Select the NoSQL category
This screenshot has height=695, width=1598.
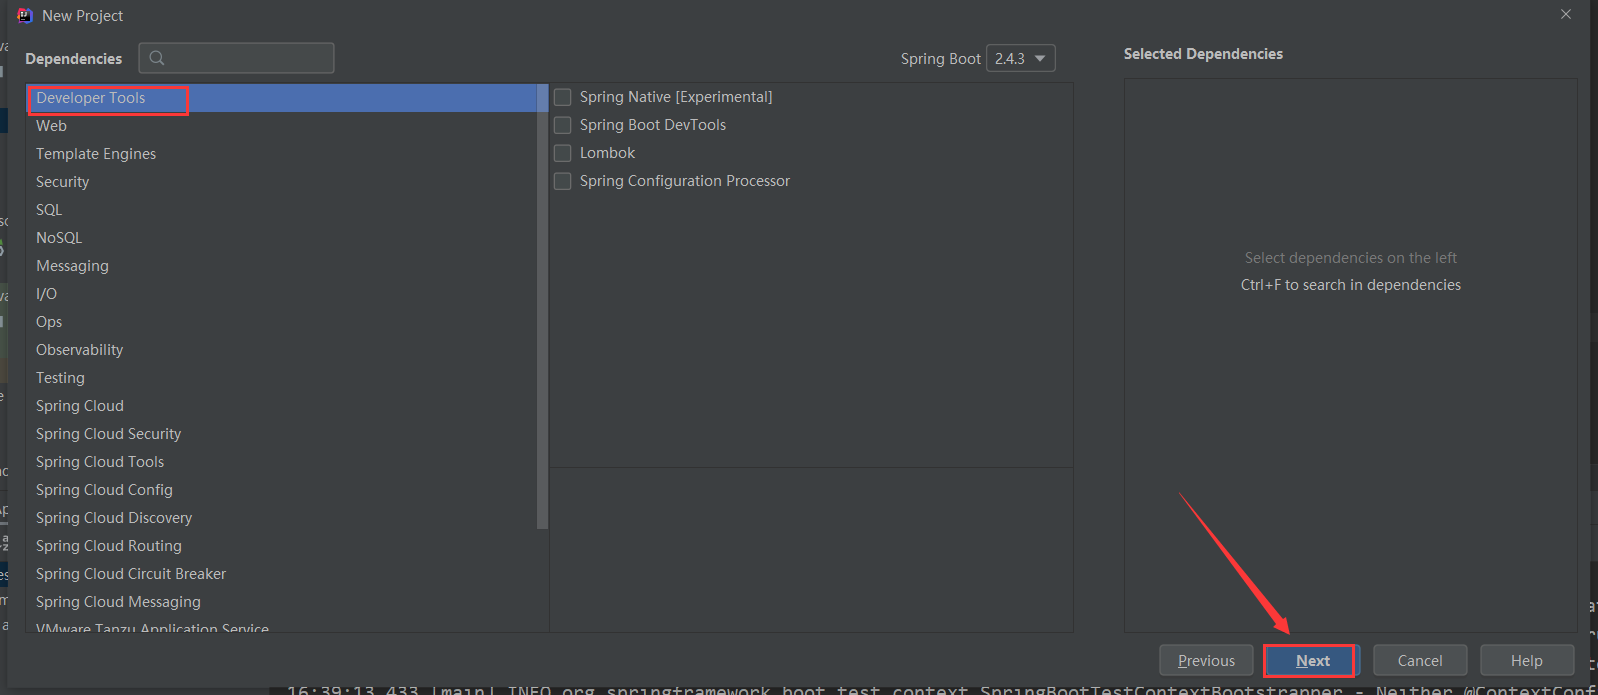click(x=281, y=238)
